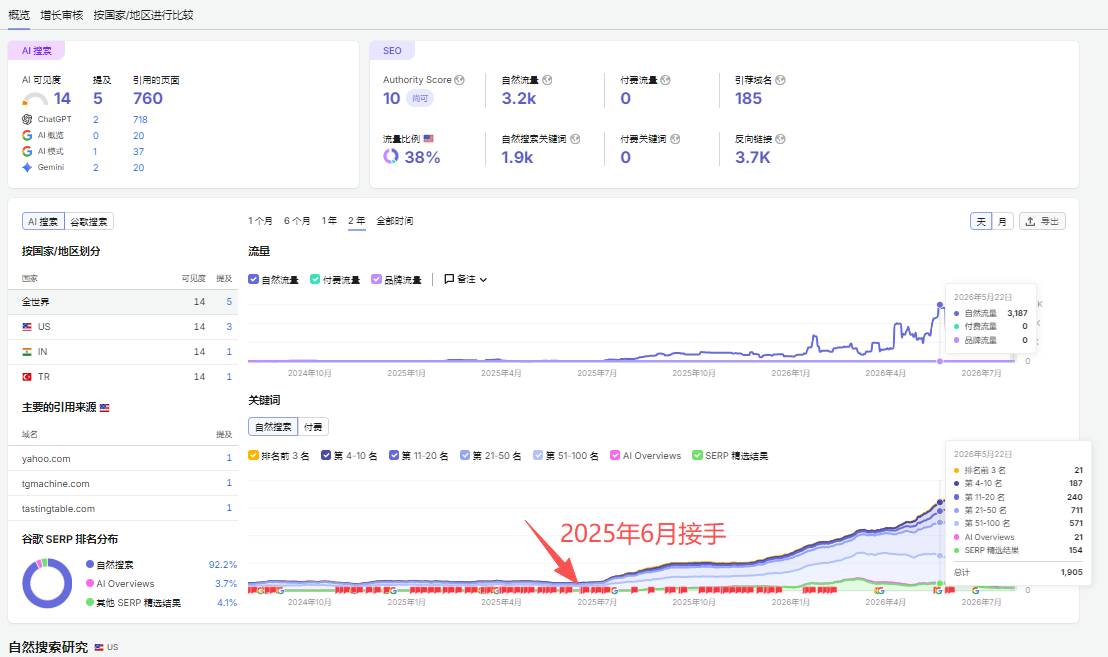Click the Google icon beside AI 概览

pyautogui.click(x=27, y=135)
